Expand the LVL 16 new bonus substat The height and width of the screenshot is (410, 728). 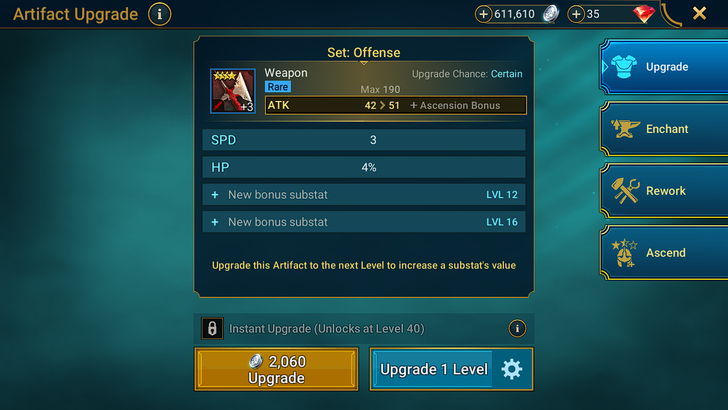[x=364, y=222]
